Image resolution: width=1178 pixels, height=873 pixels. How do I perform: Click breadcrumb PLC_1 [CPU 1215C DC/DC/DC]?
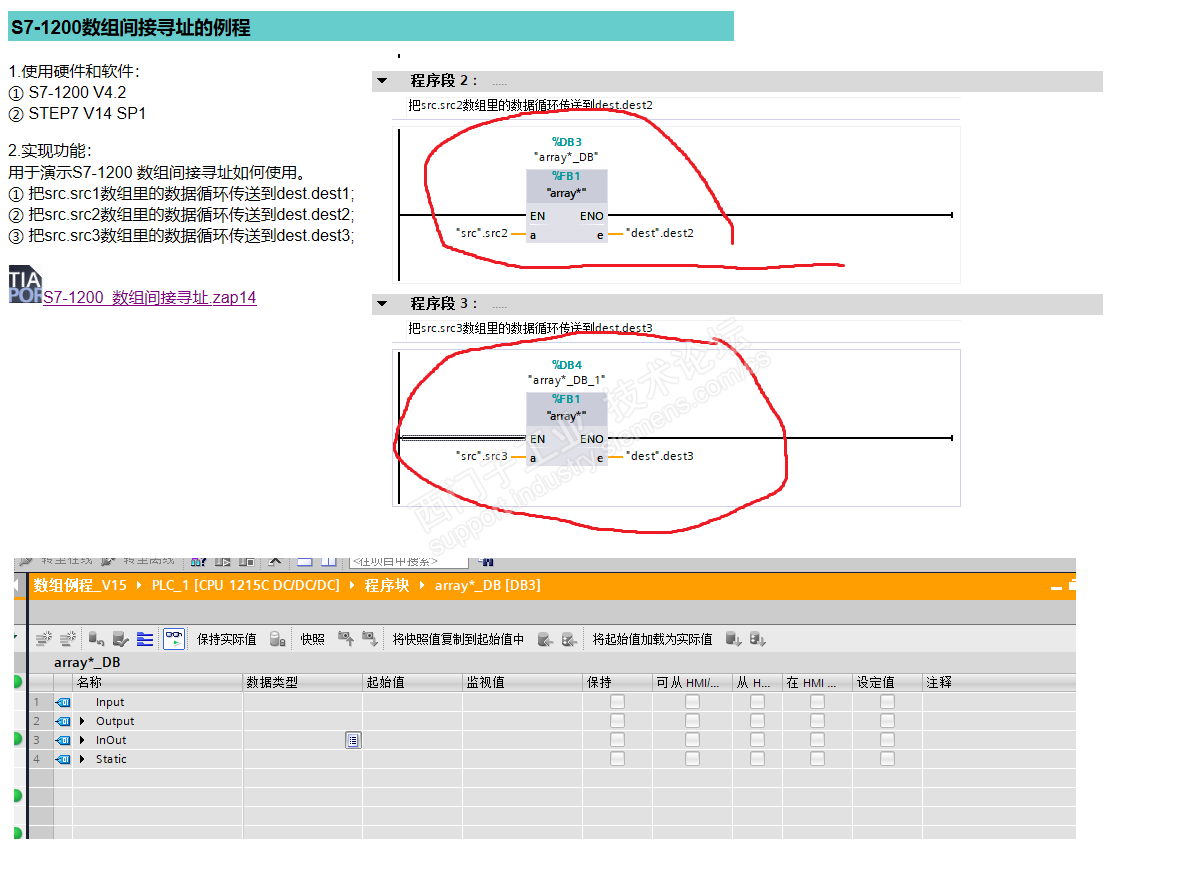(246, 585)
